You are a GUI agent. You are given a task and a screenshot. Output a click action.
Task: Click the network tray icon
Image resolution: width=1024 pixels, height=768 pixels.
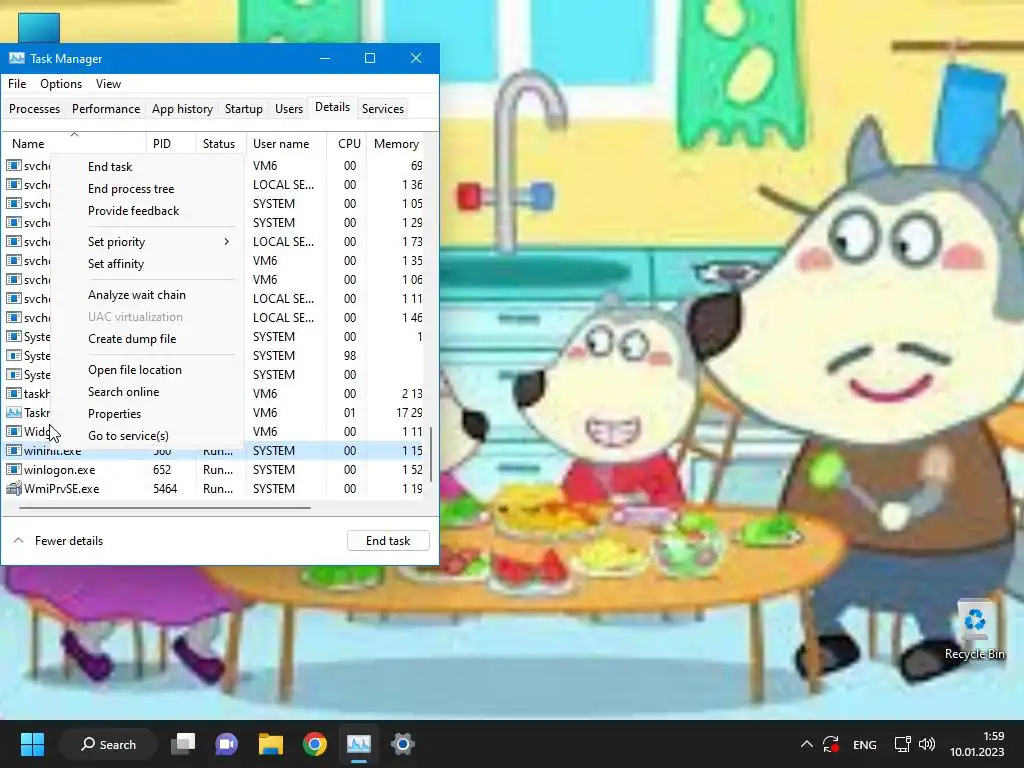(x=903, y=744)
